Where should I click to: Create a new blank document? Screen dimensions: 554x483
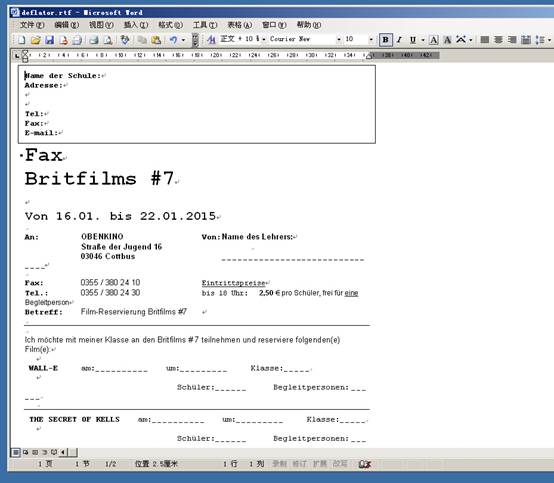tap(22, 40)
